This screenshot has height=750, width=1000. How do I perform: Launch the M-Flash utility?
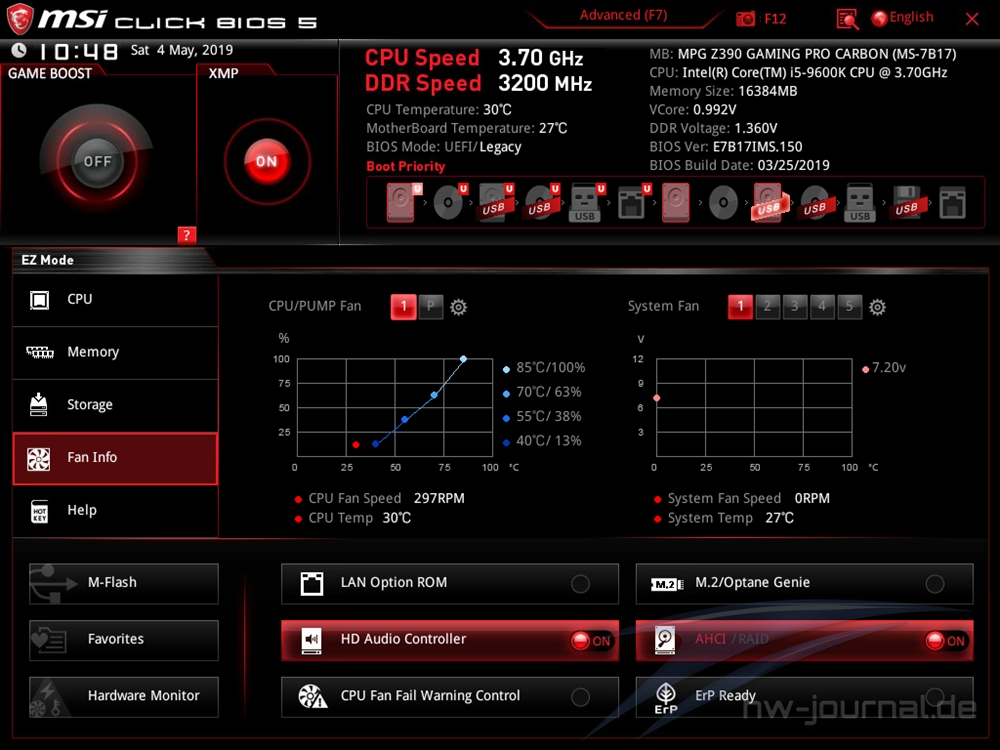tap(124, 583)
